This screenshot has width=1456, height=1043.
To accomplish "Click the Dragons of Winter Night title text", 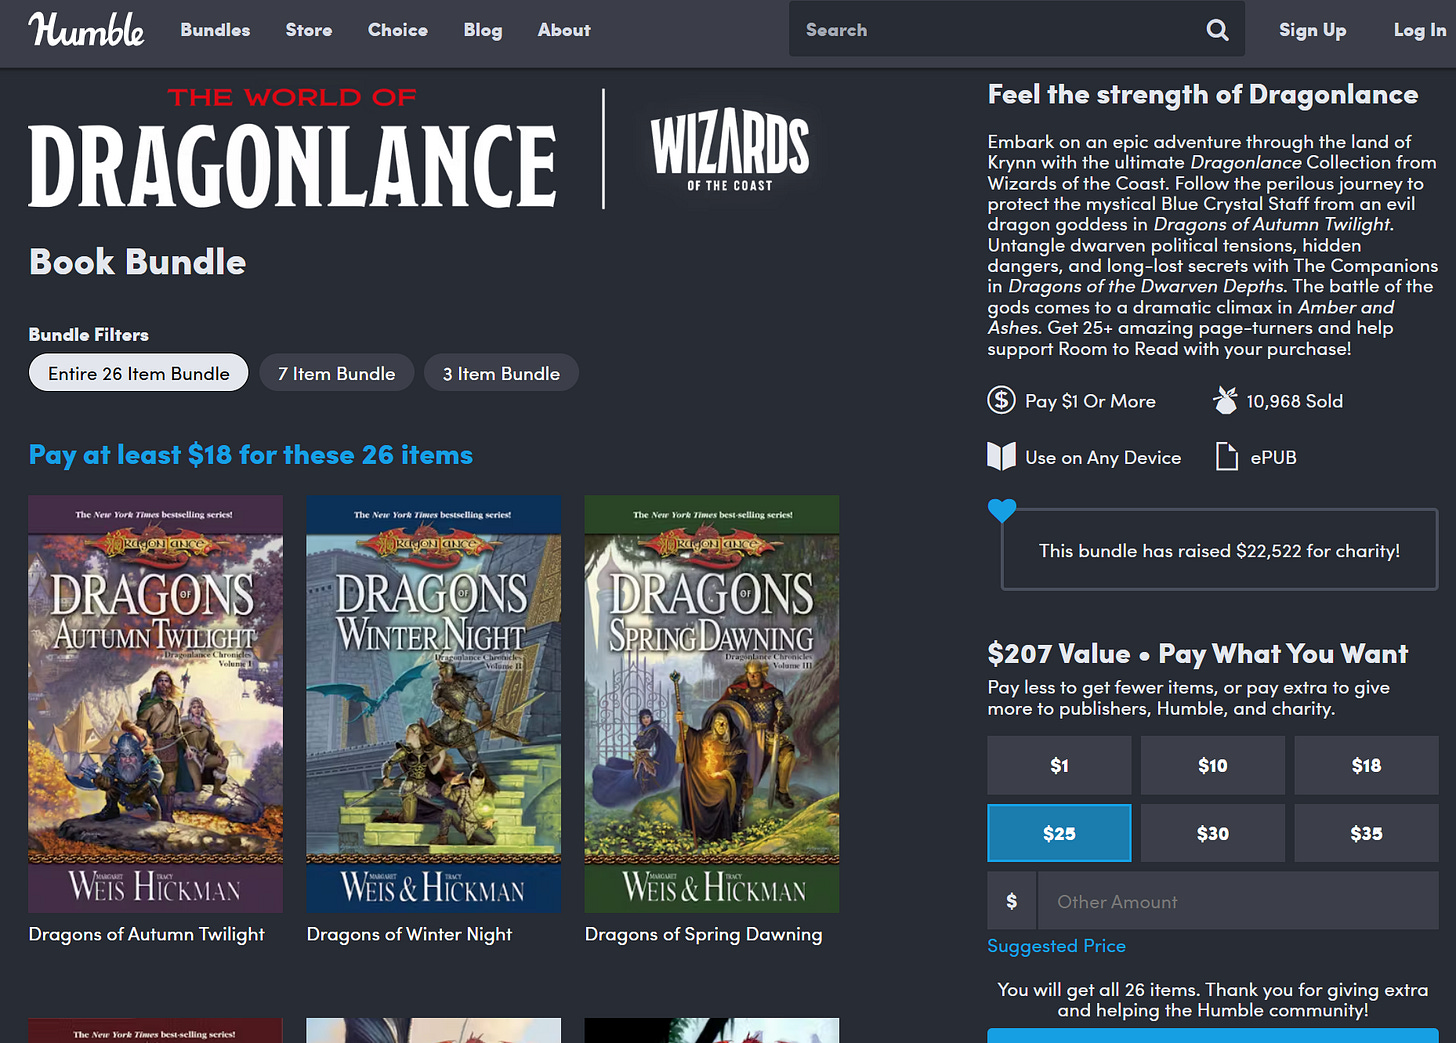I will [409, 934].
